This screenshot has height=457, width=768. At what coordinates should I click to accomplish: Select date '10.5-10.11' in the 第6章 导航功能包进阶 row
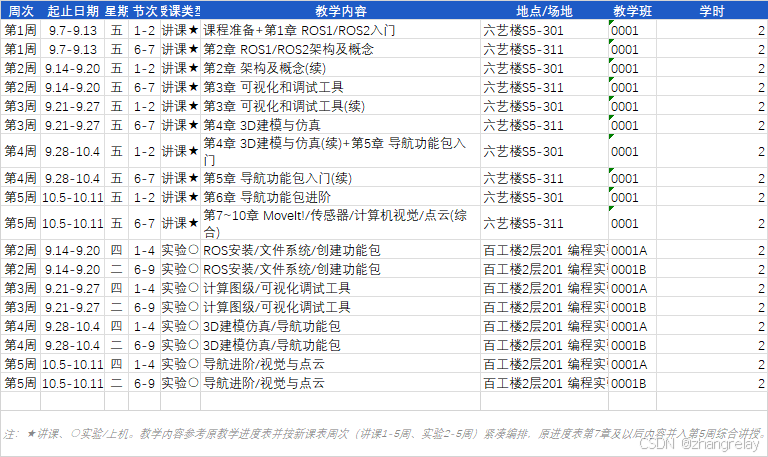point(72,197)
